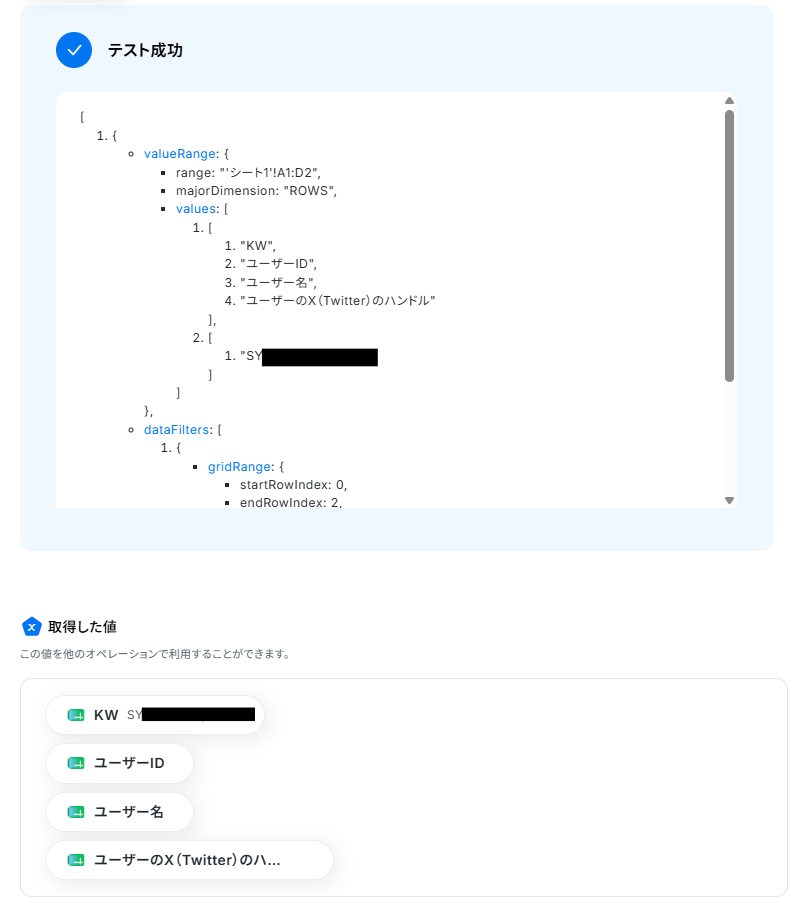Click the blue checkmark success icon
This screenshot has width=799, height=906.
pyautogui.click(x=74, y=50)
